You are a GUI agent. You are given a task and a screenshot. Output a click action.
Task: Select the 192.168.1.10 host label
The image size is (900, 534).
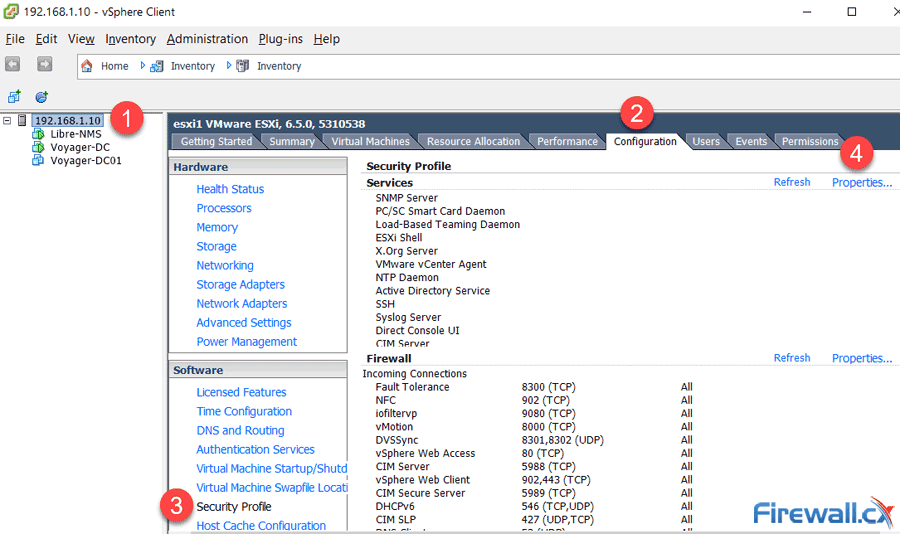68,121
